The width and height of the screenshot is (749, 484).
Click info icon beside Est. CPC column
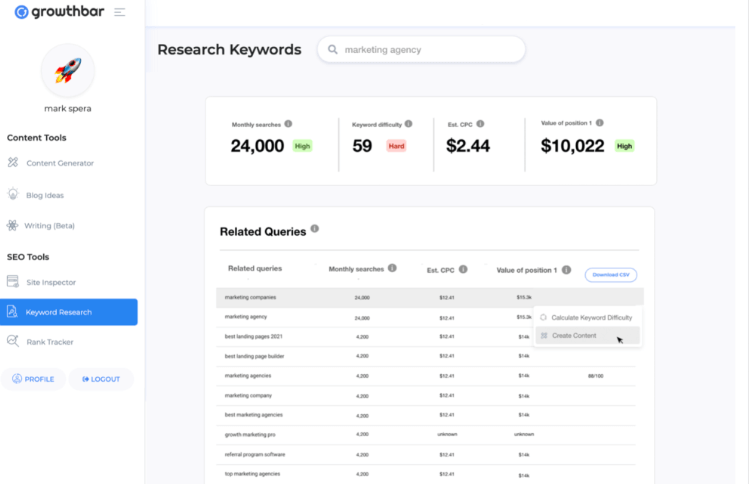click(x=463, y=269)
